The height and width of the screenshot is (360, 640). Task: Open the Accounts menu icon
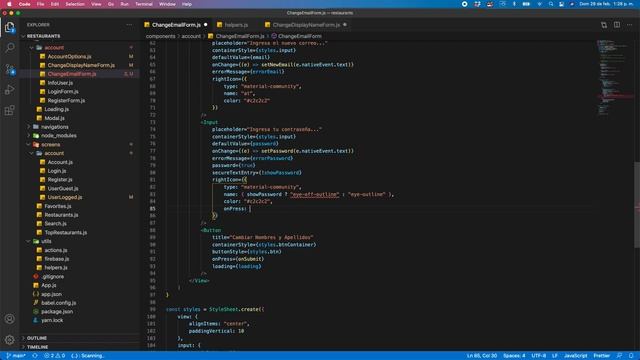pos(9,319)
